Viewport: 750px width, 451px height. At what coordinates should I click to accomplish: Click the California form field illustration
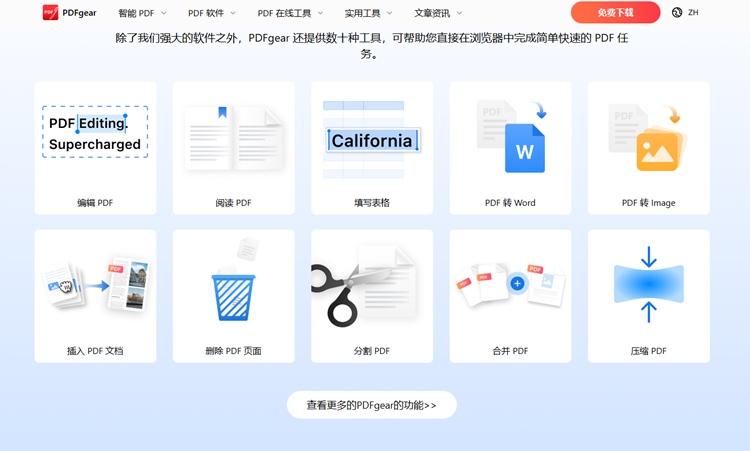coord(372,140)
